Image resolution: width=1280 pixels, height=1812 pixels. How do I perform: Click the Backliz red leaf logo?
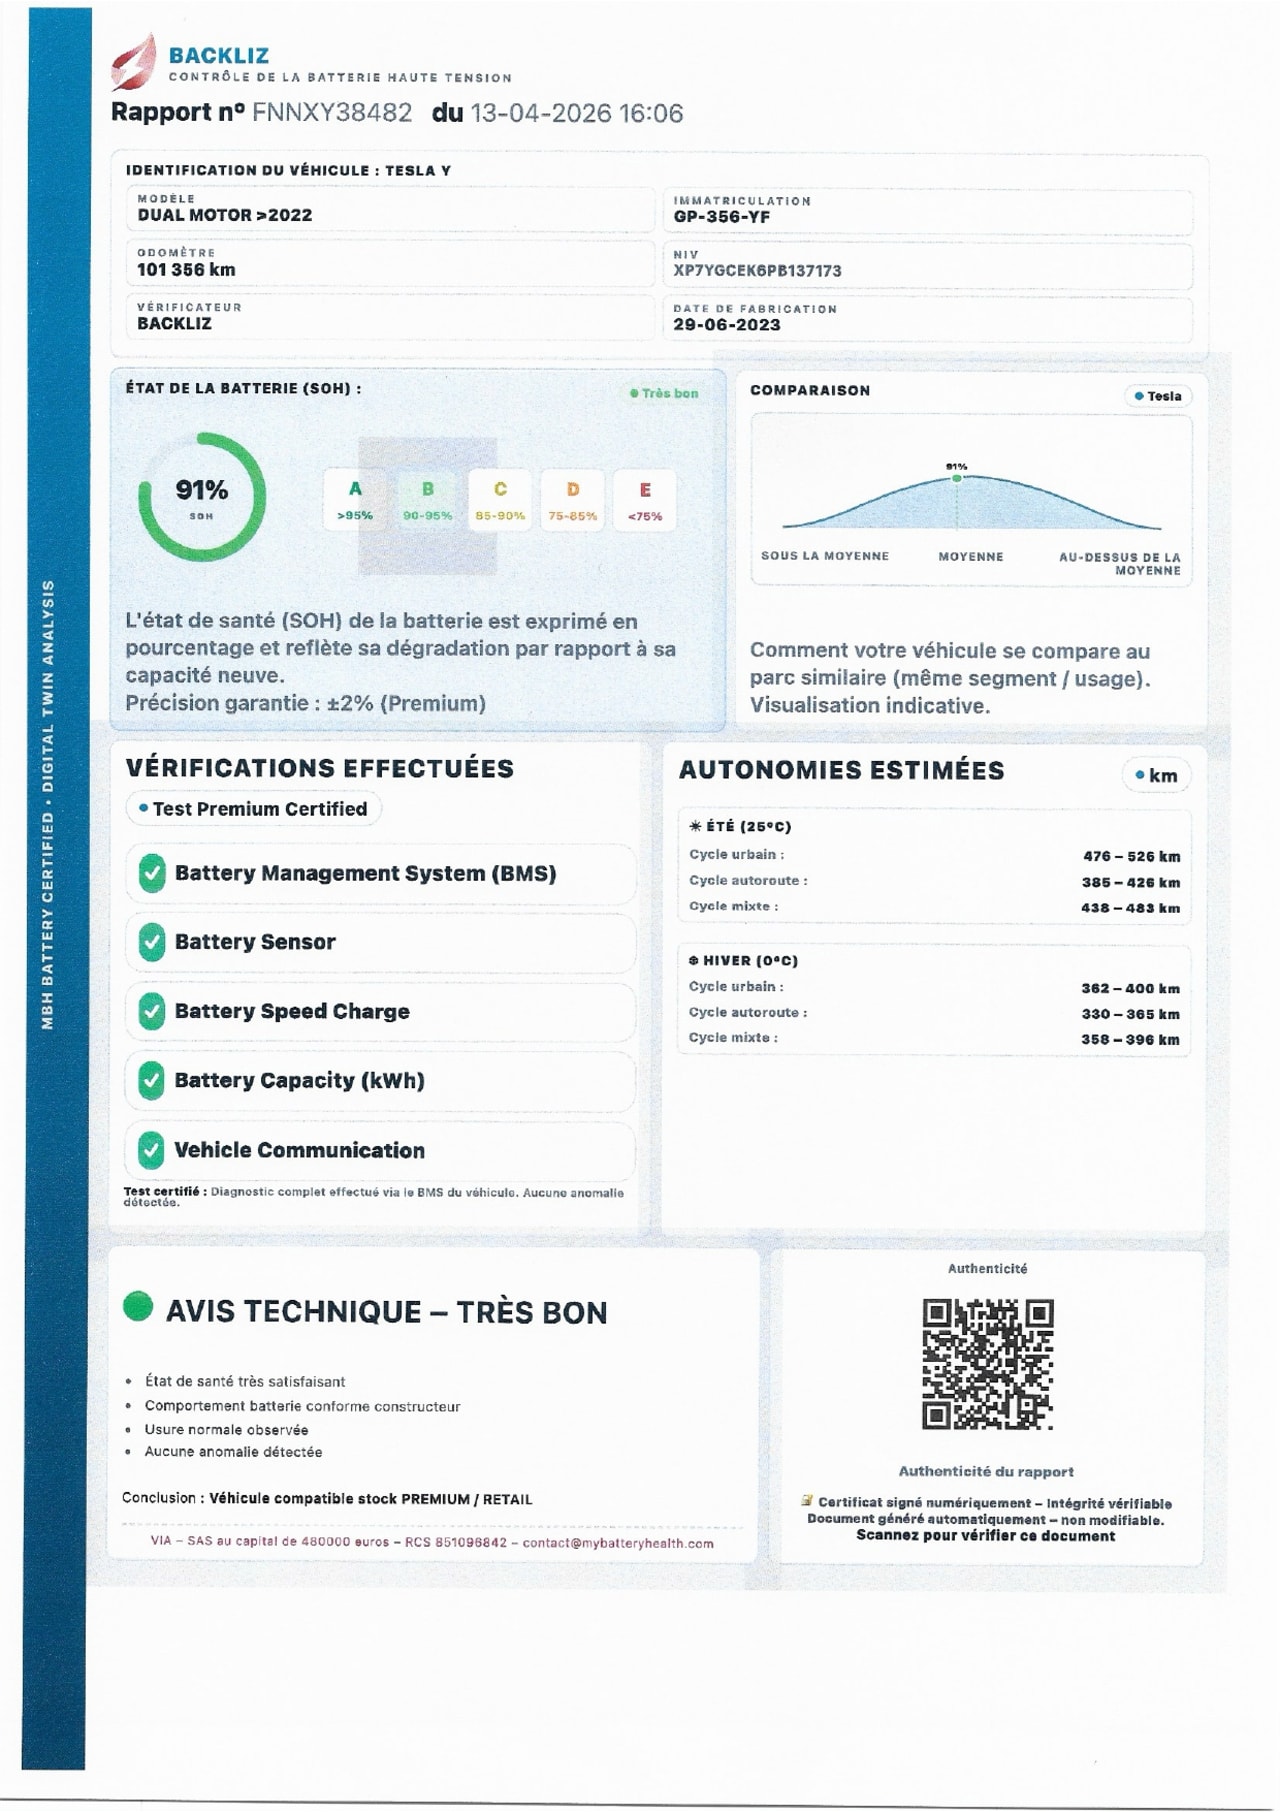pos(134,61)
